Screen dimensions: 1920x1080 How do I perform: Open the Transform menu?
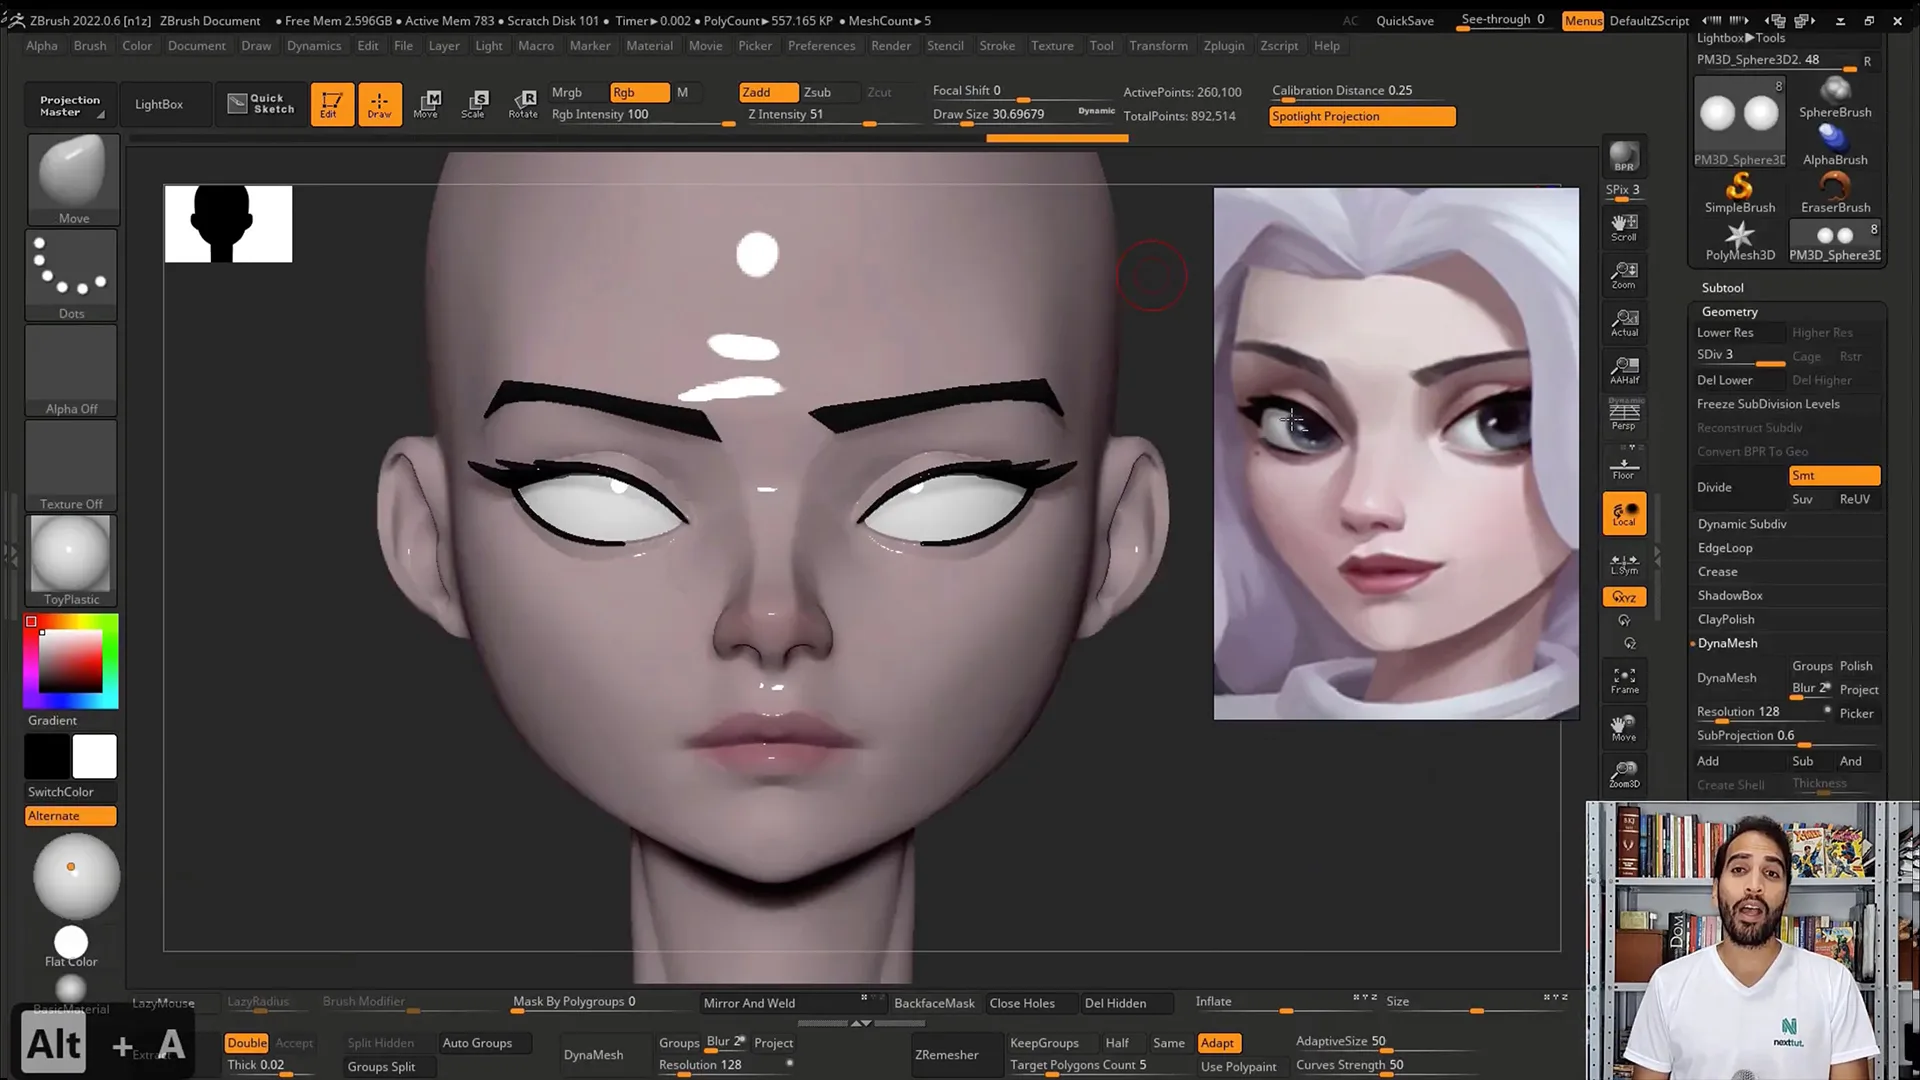point(1158,46)
